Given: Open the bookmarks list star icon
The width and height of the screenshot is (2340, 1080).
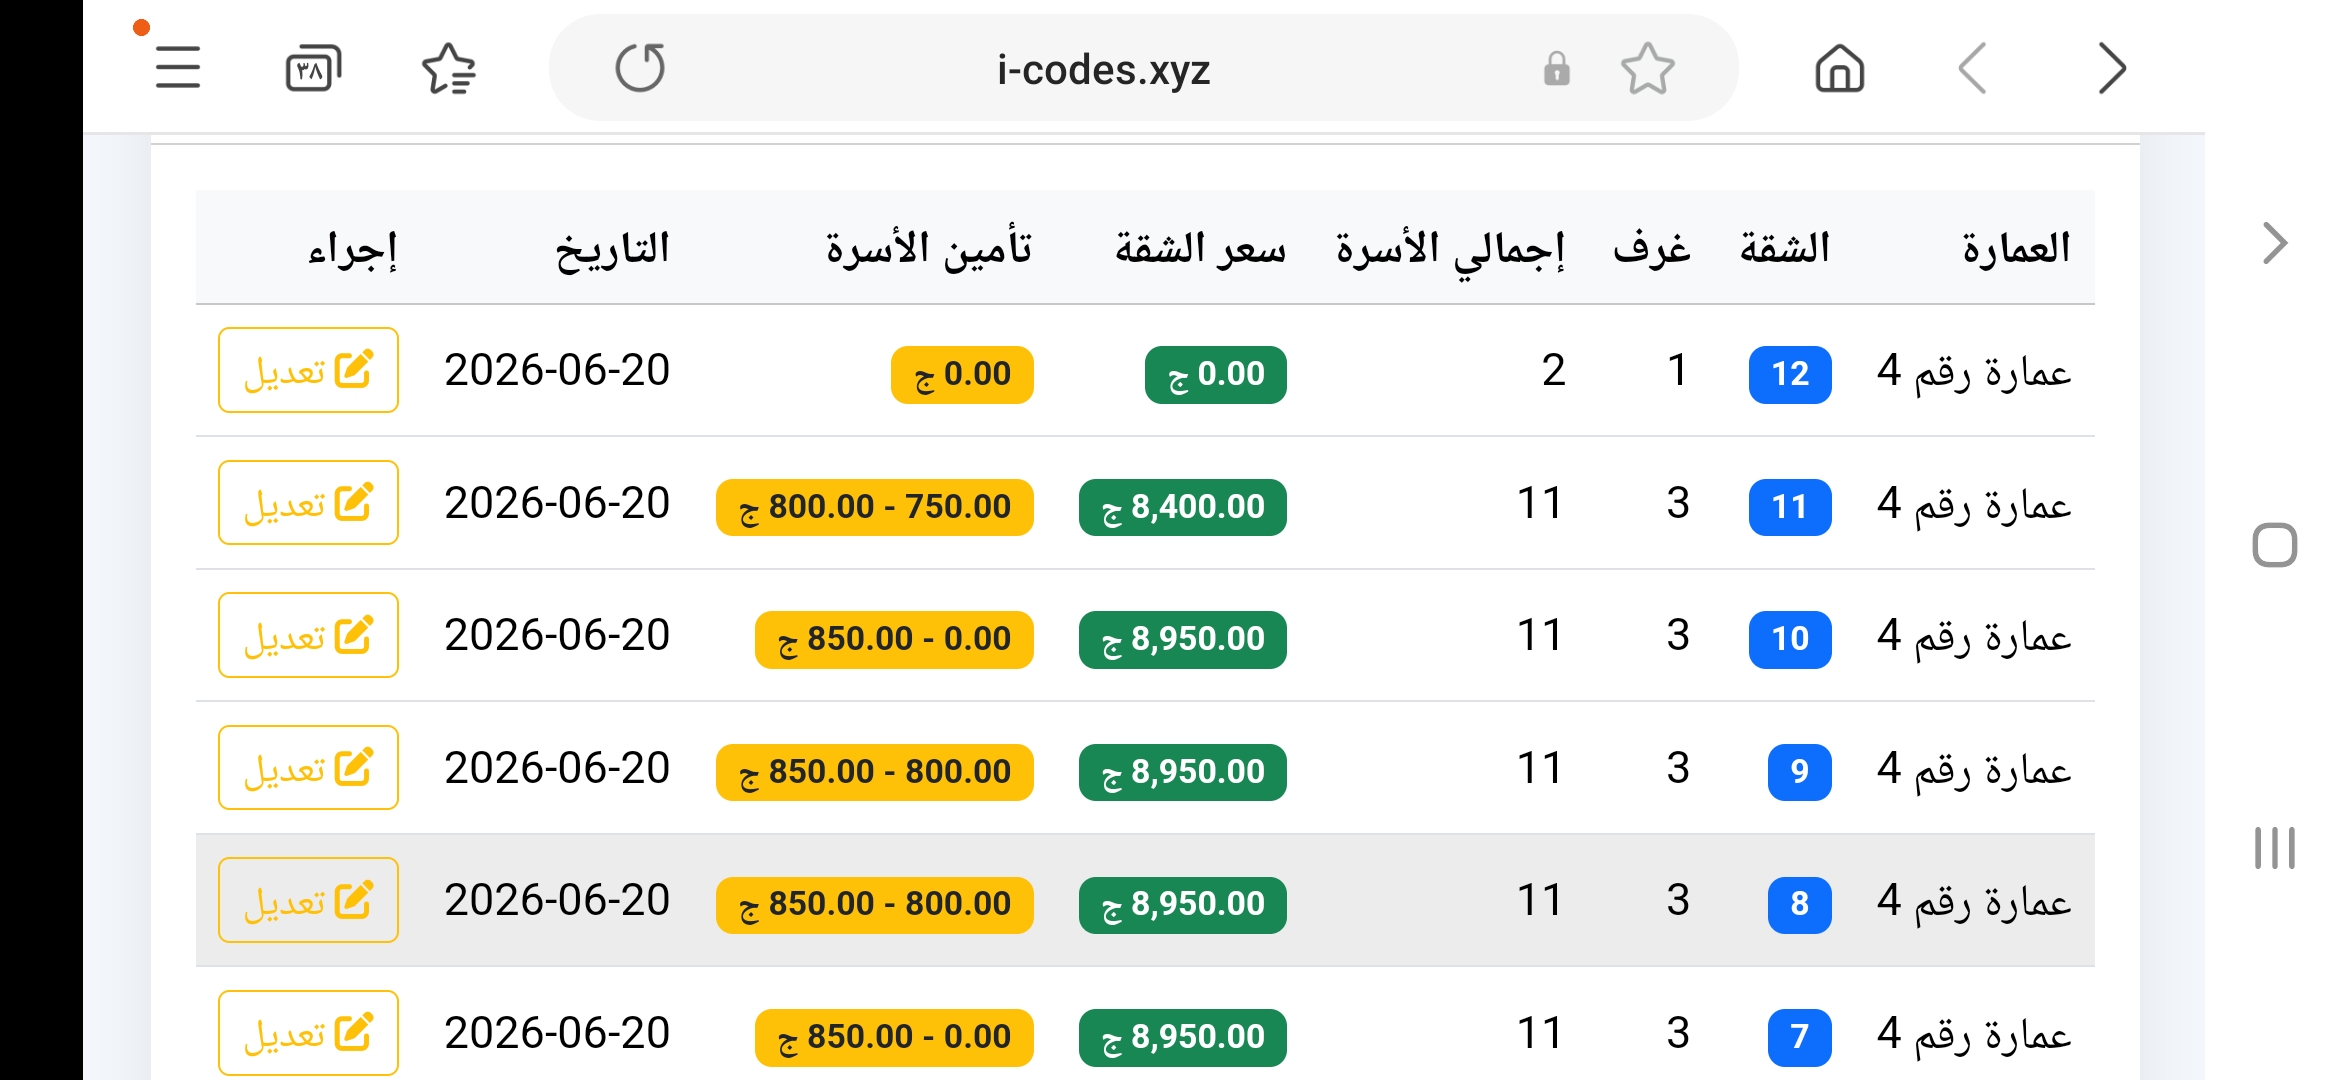Looking at the screenshot, I should pyautogui.click(x=449, y=68).
